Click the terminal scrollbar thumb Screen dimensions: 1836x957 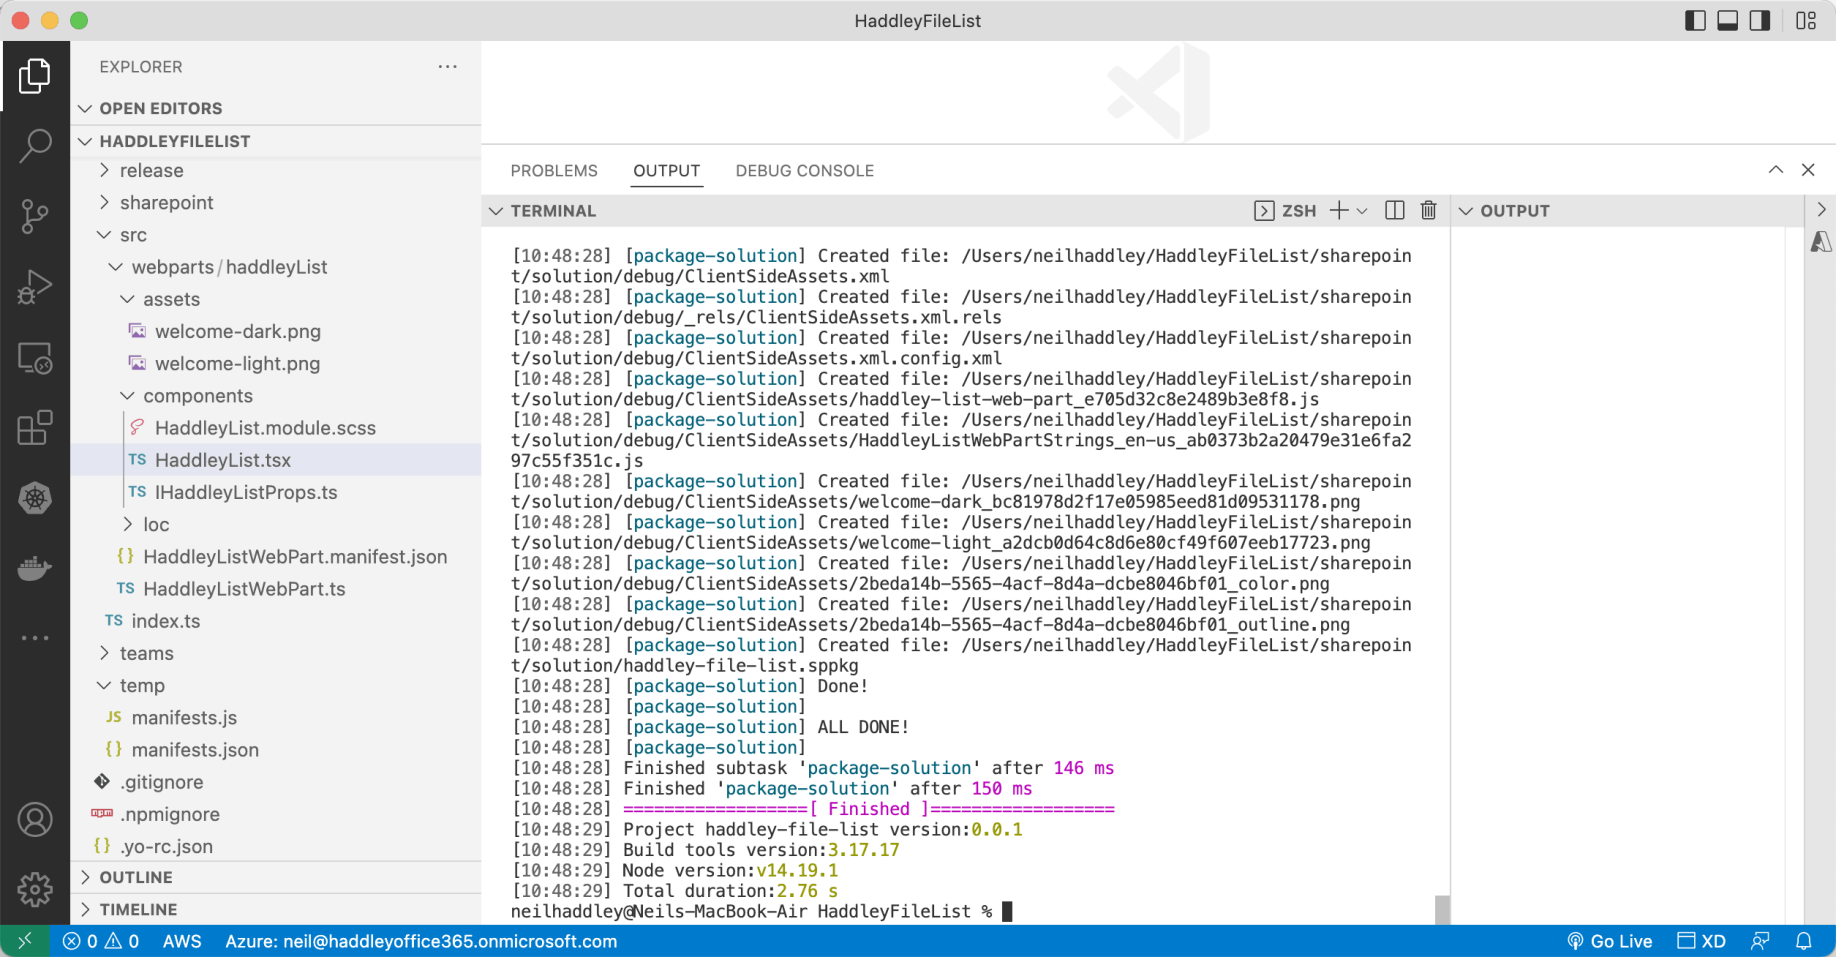pyautogui.click(x=1442, y=910)
